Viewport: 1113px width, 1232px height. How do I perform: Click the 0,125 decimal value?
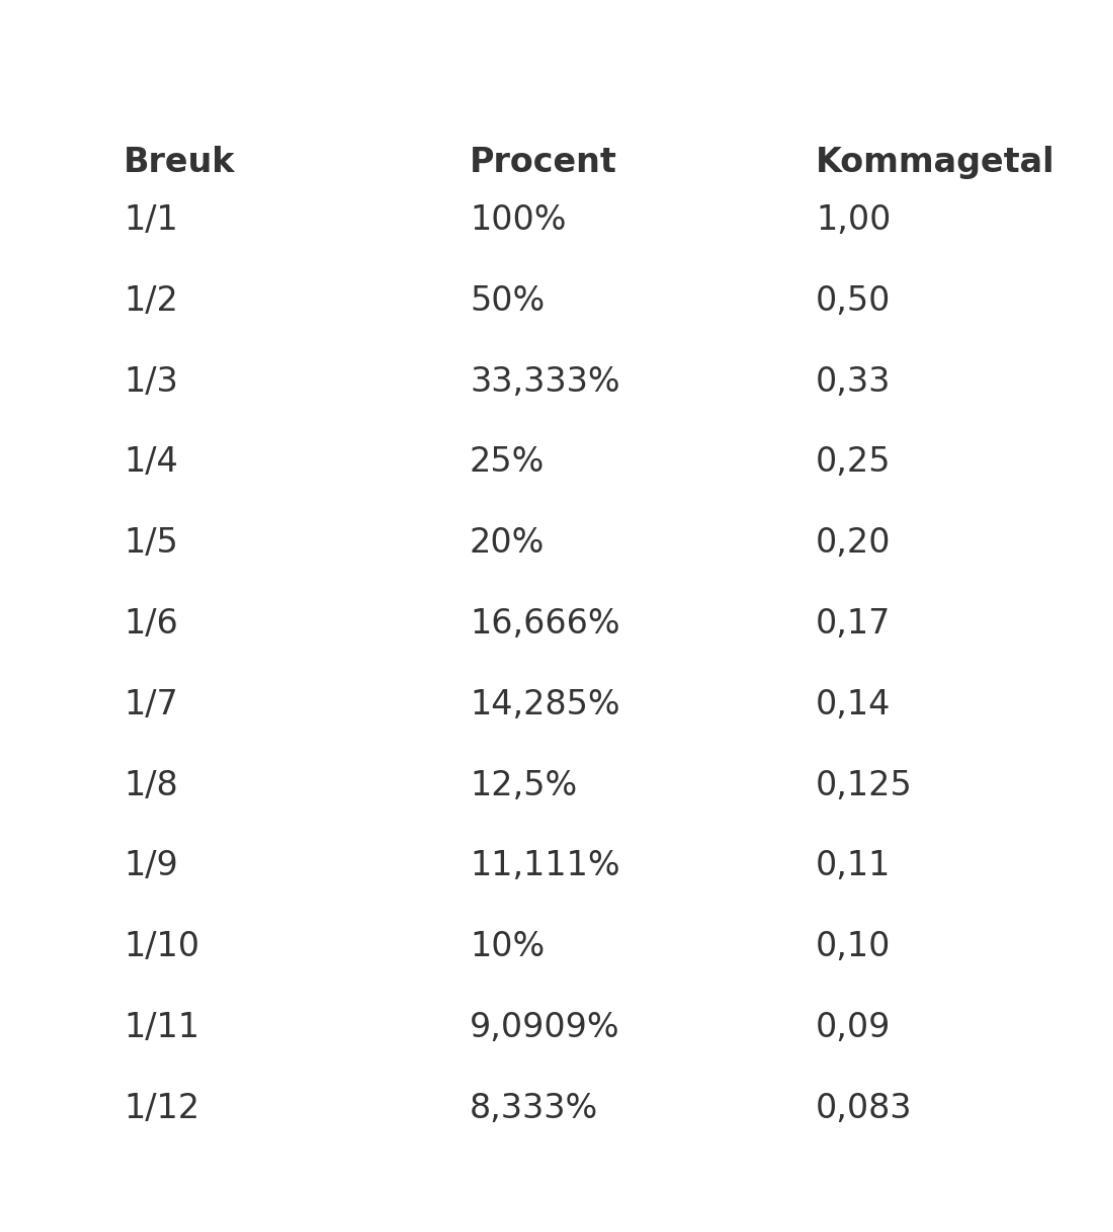click(x=864, y=785)
